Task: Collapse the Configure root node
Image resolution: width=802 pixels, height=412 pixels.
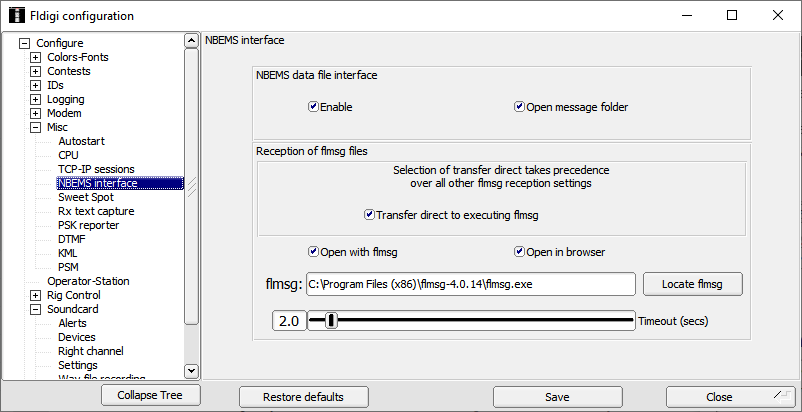Action: pyautogui.click(x=24, y=43)
